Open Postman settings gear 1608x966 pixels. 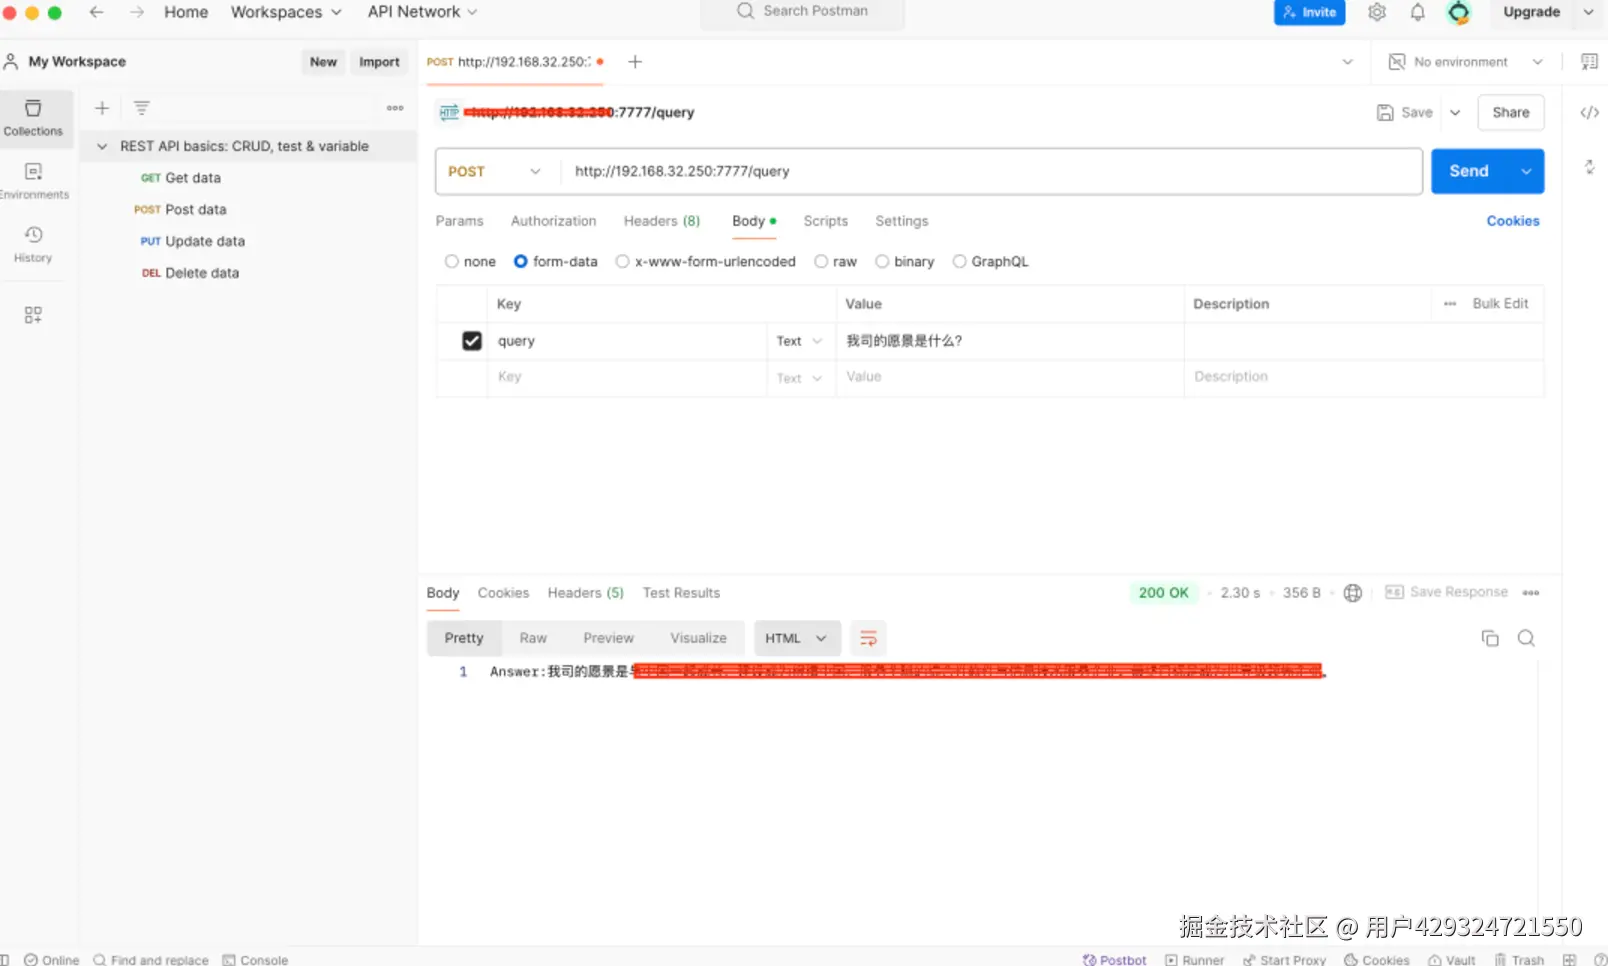pos(1377,12)
